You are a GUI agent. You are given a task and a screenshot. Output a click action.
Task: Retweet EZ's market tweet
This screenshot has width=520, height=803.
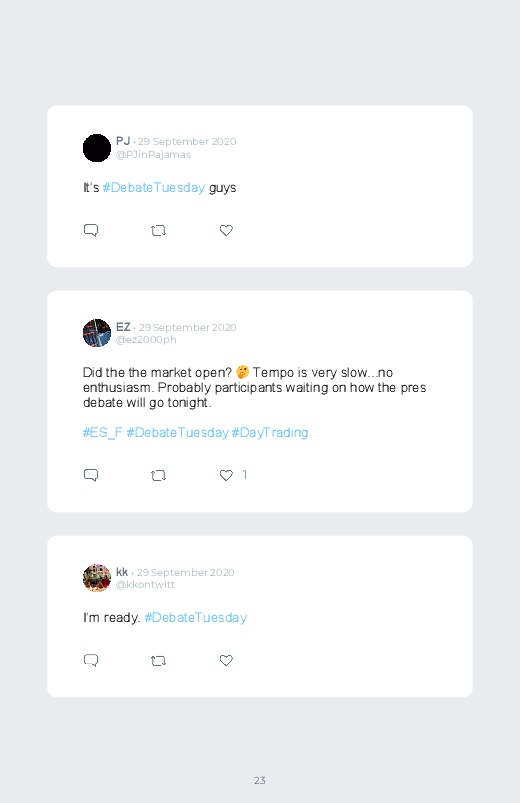click(x=158, y=476)
